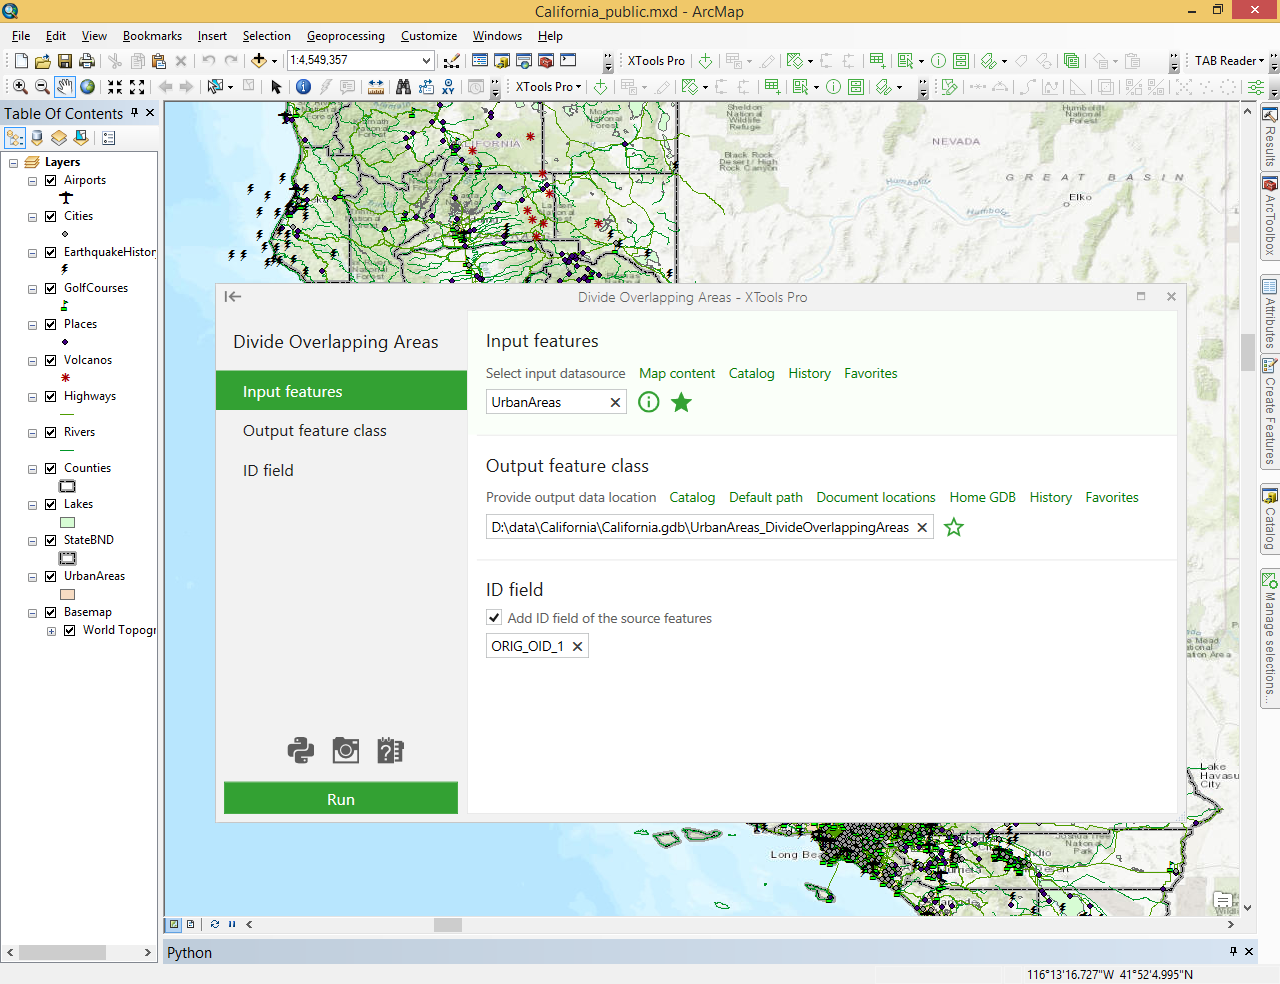This screenshot has width=1280, height=984.
Task: Click the Find binoculars tool
Action: click(403, 87)
